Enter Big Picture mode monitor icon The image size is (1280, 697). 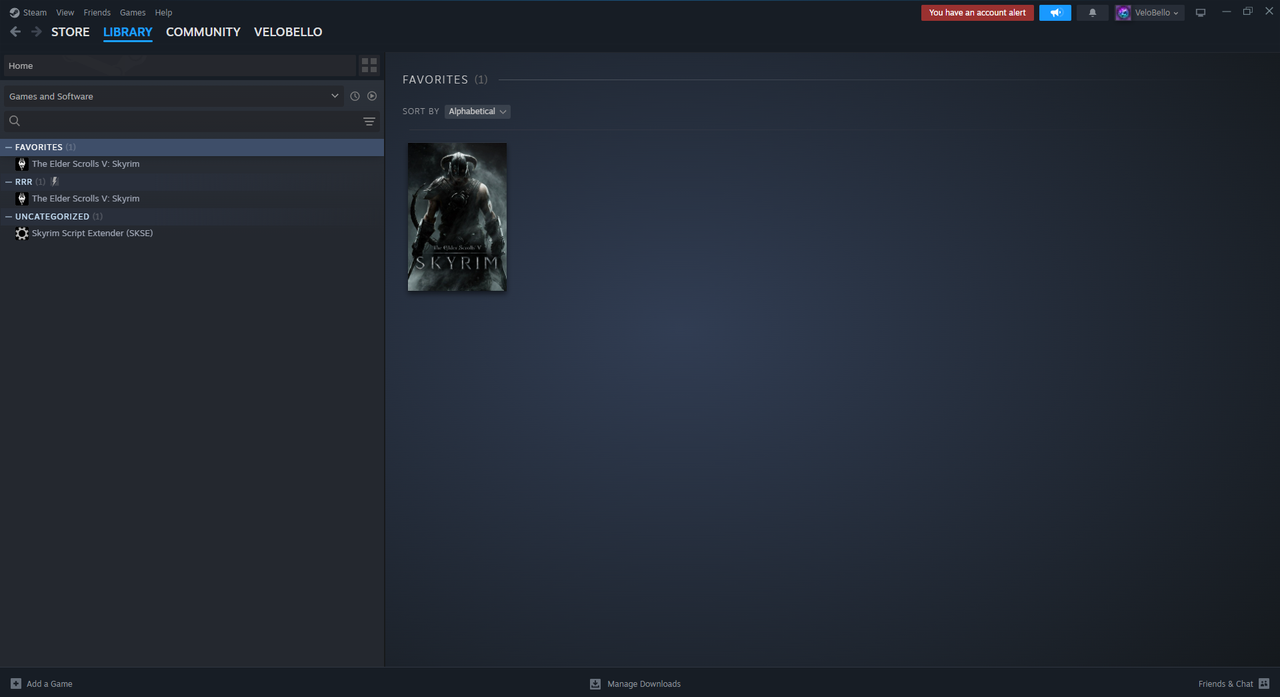1201,13
